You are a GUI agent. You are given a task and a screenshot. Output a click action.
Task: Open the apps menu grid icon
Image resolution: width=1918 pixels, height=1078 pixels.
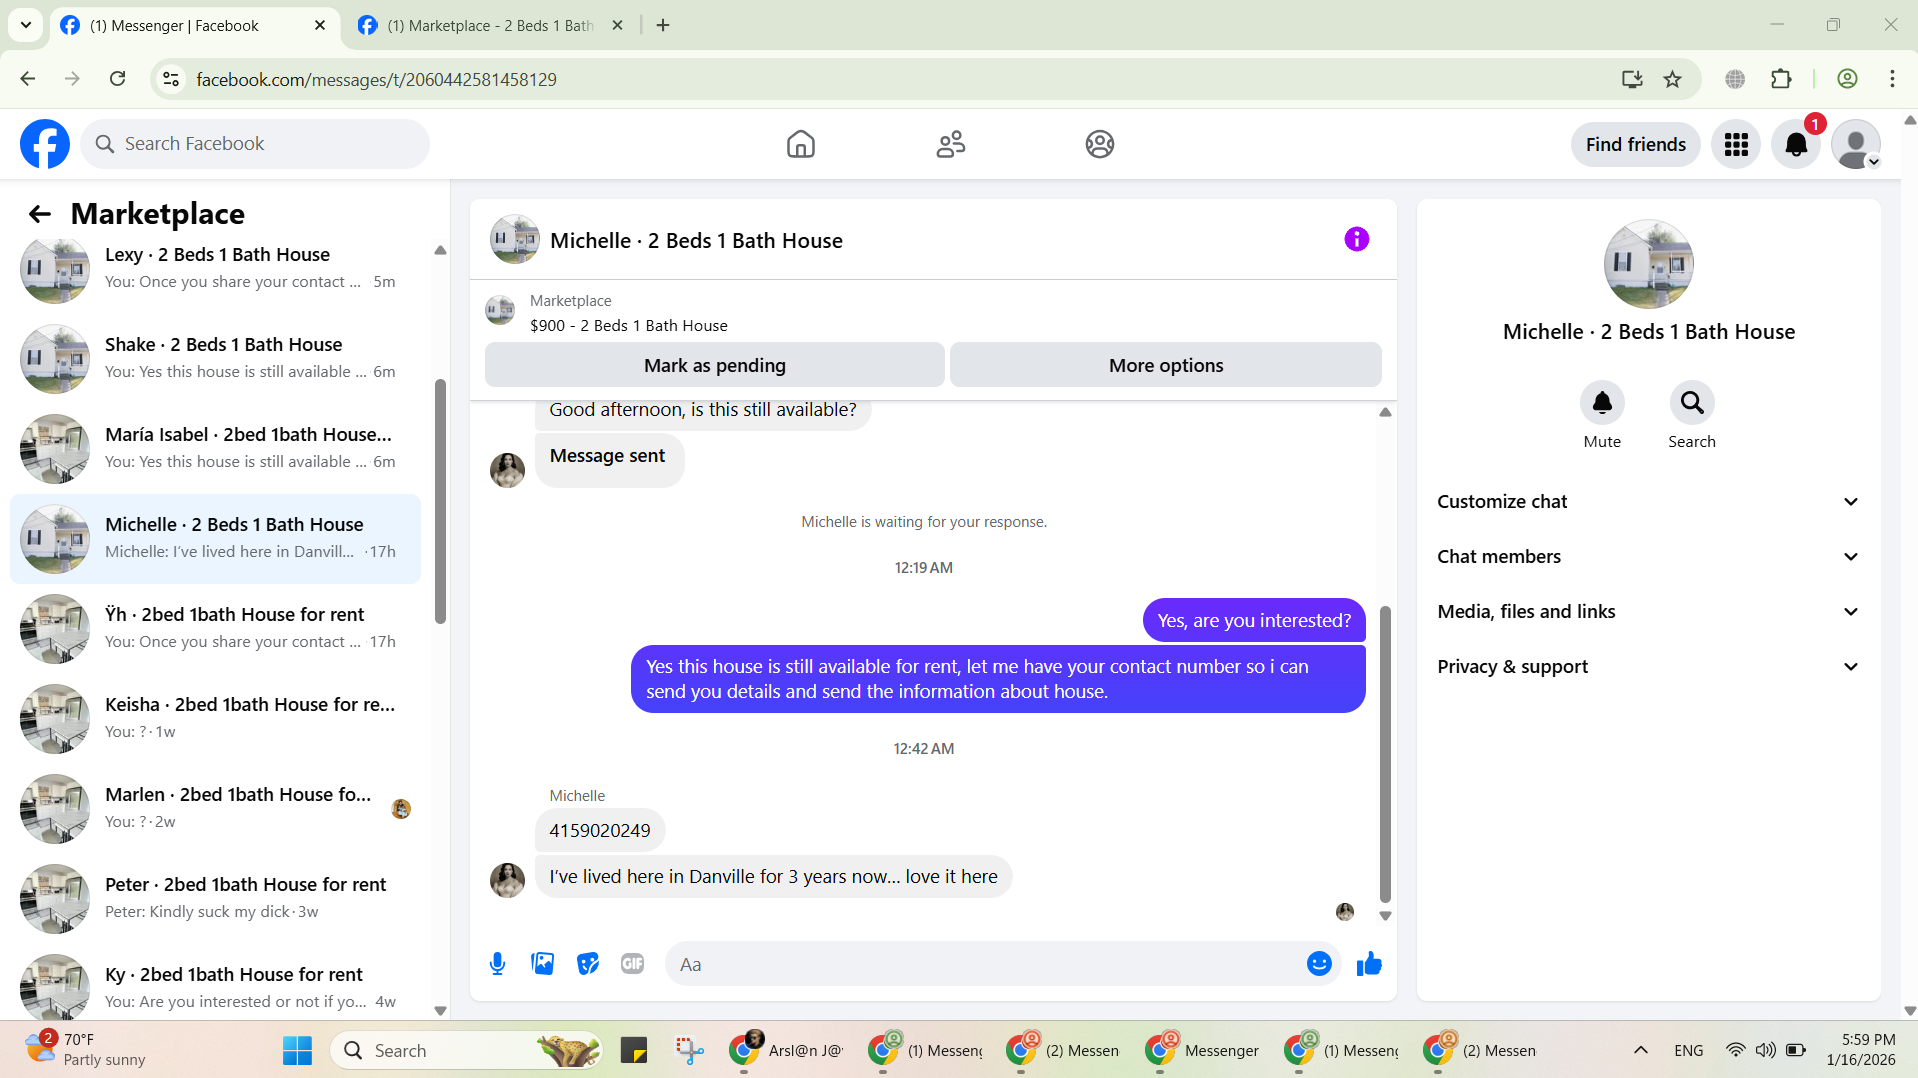[x=1736, y=145]
